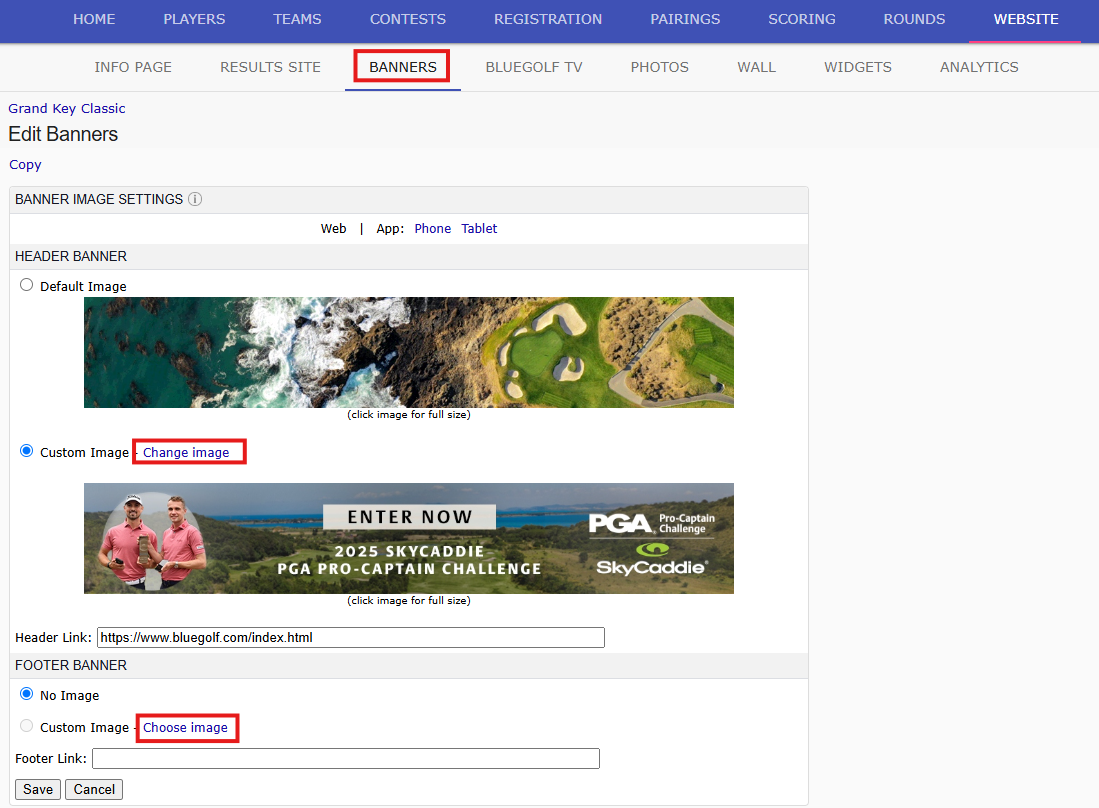Click the Save button

[38, 790]
